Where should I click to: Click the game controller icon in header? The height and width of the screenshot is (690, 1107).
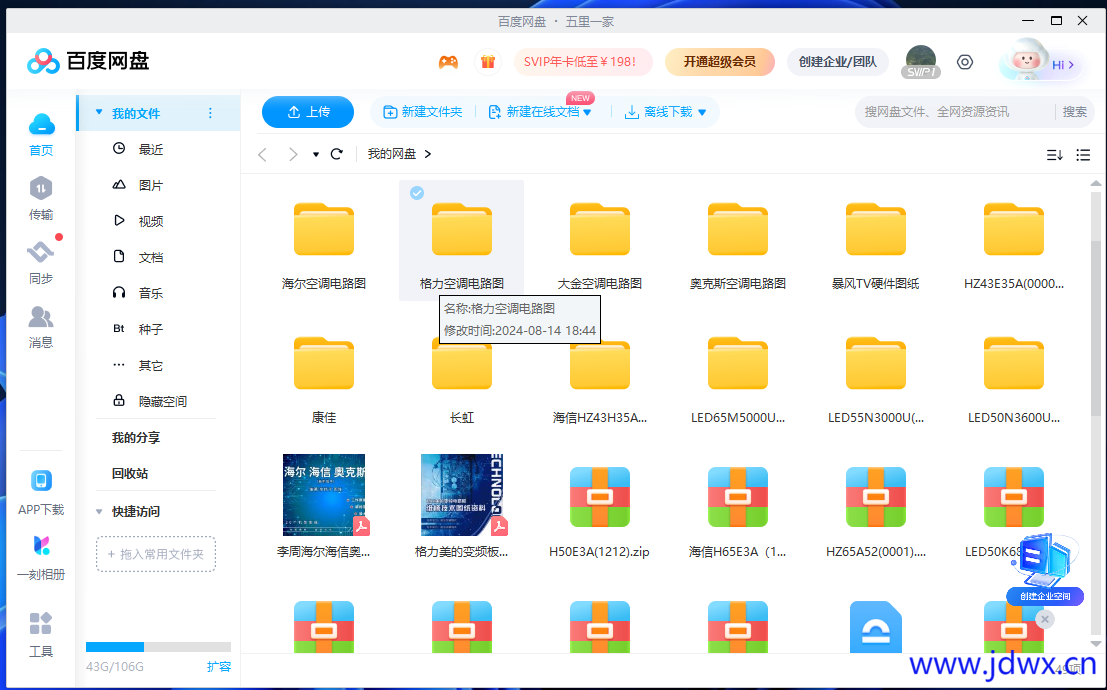[x=448, y=62]
